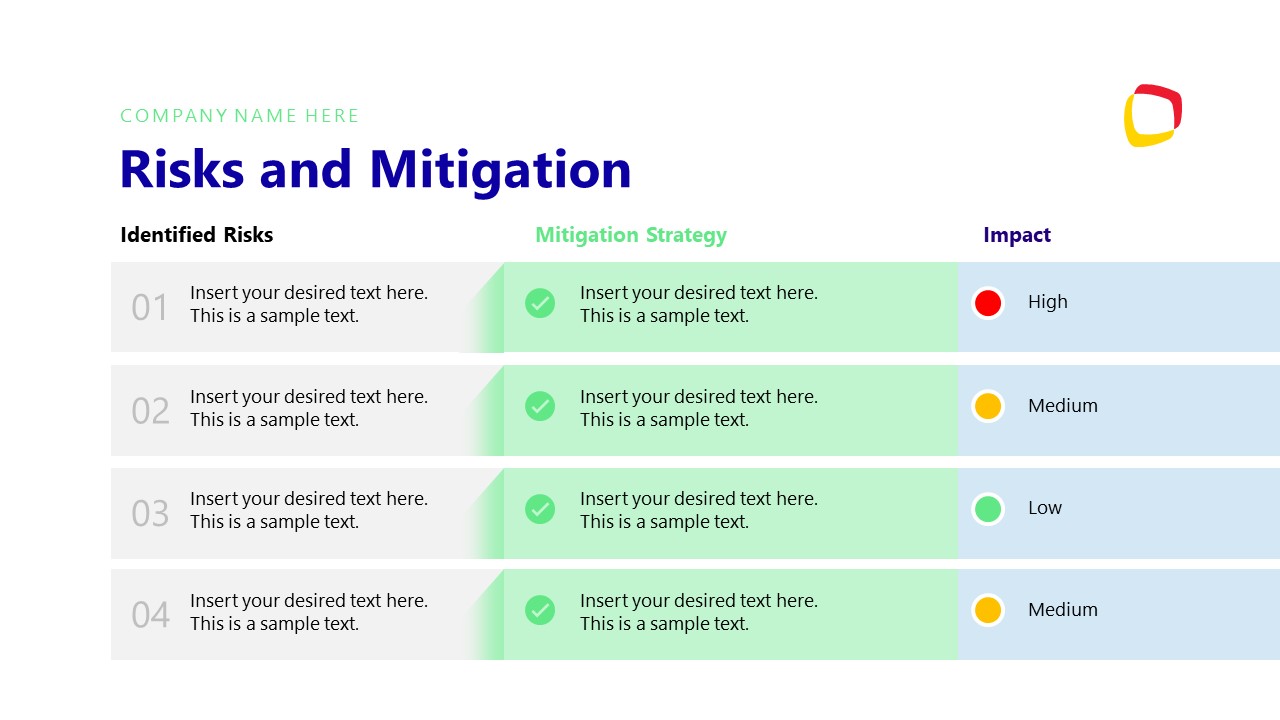Click the number 04 in fourth row
Image resolution: width=1280 pixels, height=720 pixels.
[x=150, y=615]
